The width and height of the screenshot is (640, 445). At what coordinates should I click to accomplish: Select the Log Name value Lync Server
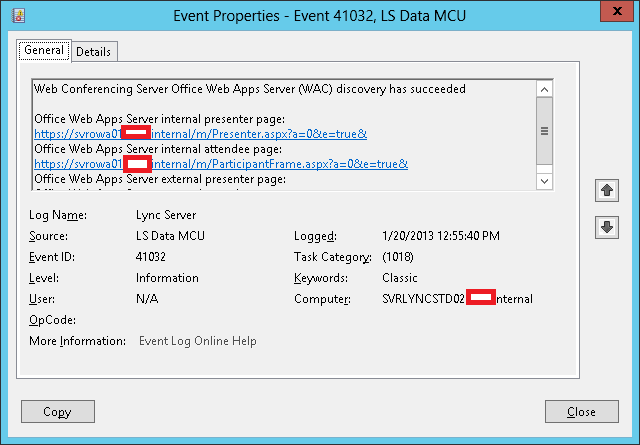167,215
